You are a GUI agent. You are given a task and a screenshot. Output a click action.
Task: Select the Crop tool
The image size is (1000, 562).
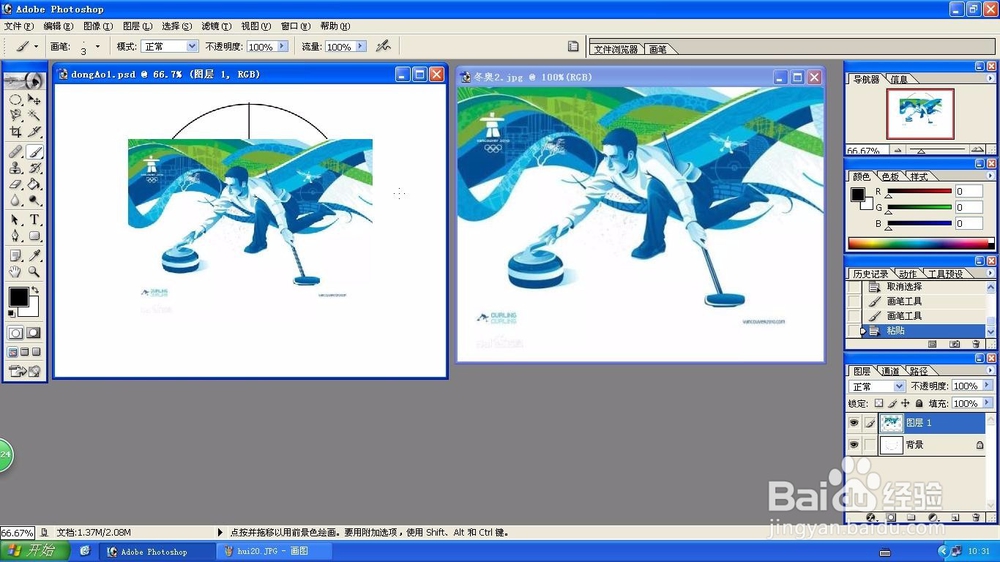coord(15,132)
